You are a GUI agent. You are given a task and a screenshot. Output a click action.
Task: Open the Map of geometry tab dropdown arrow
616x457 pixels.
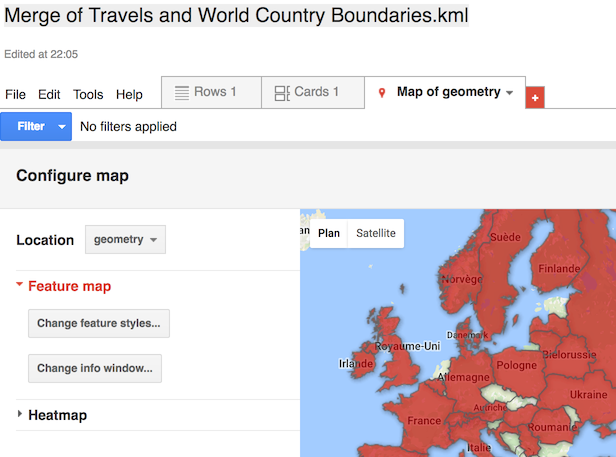tap(510, 93)
